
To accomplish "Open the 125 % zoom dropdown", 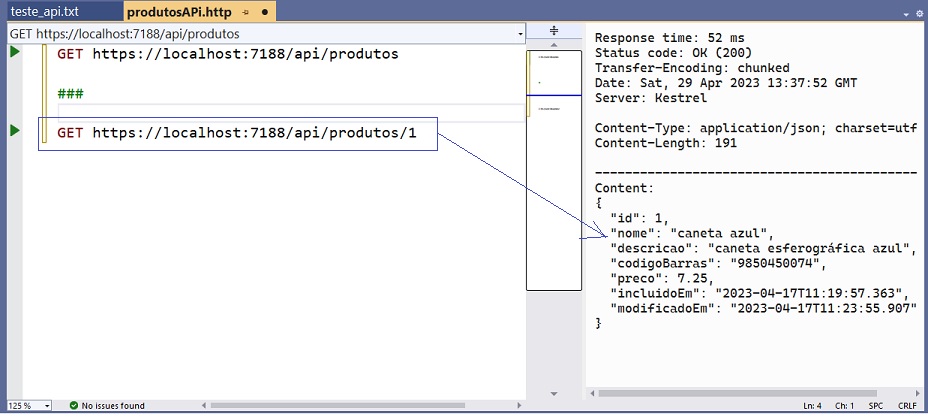I will pos(29,406).
